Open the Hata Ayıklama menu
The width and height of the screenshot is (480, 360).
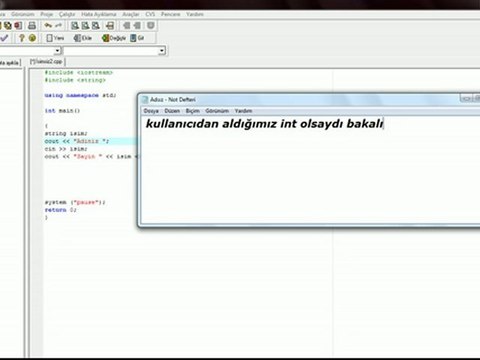click(x=99, y=14)
